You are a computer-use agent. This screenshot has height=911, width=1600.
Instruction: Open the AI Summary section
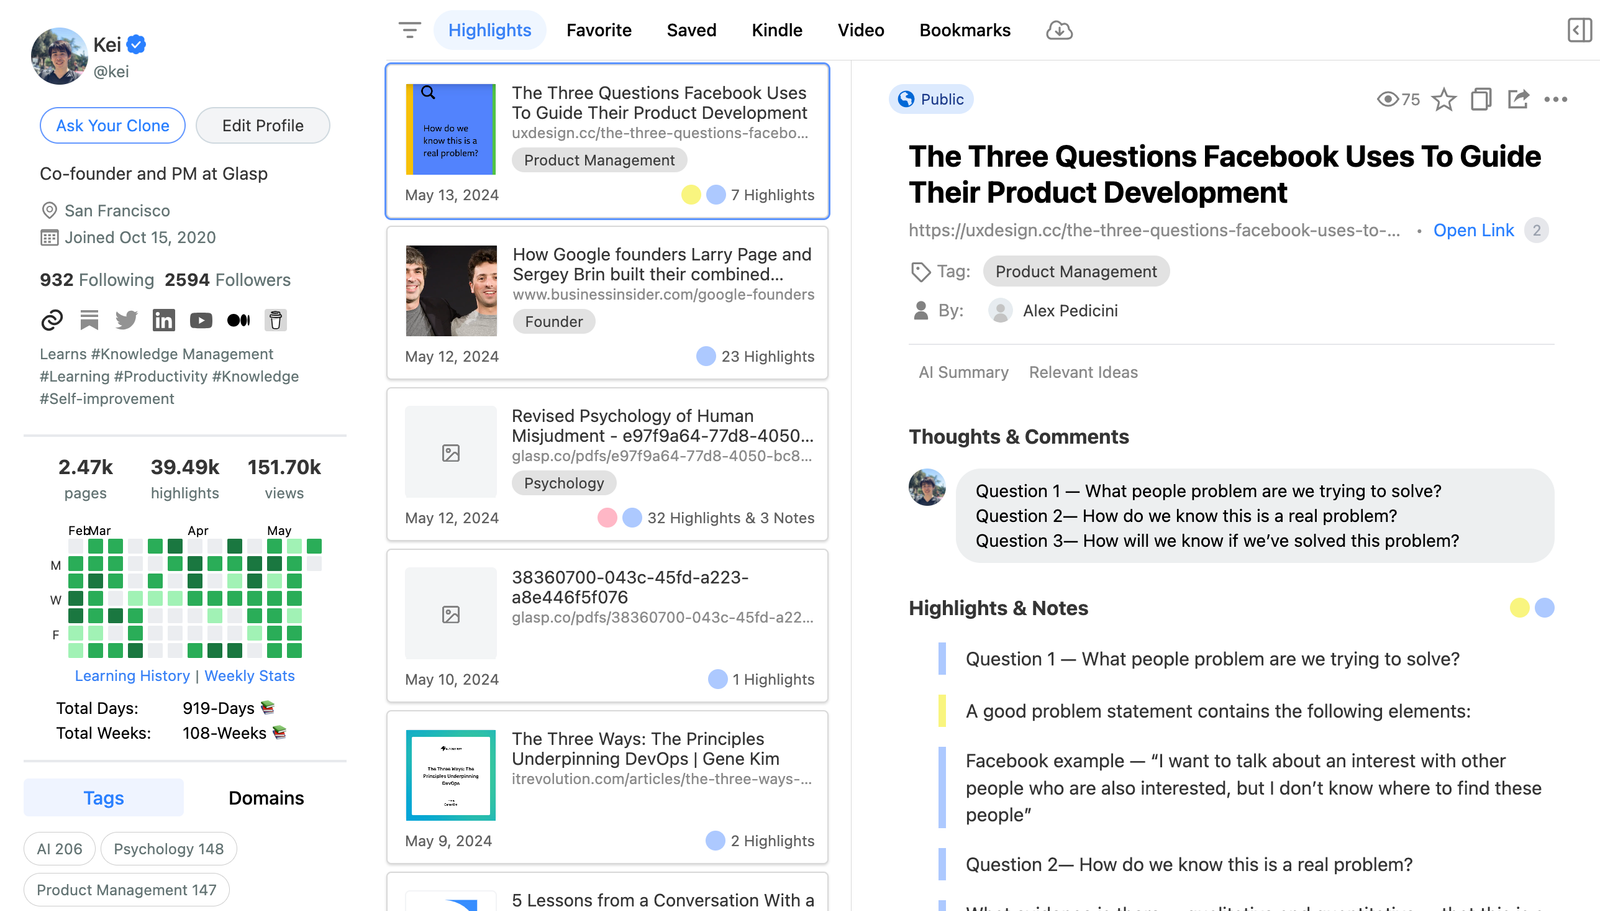pos(963,372)
